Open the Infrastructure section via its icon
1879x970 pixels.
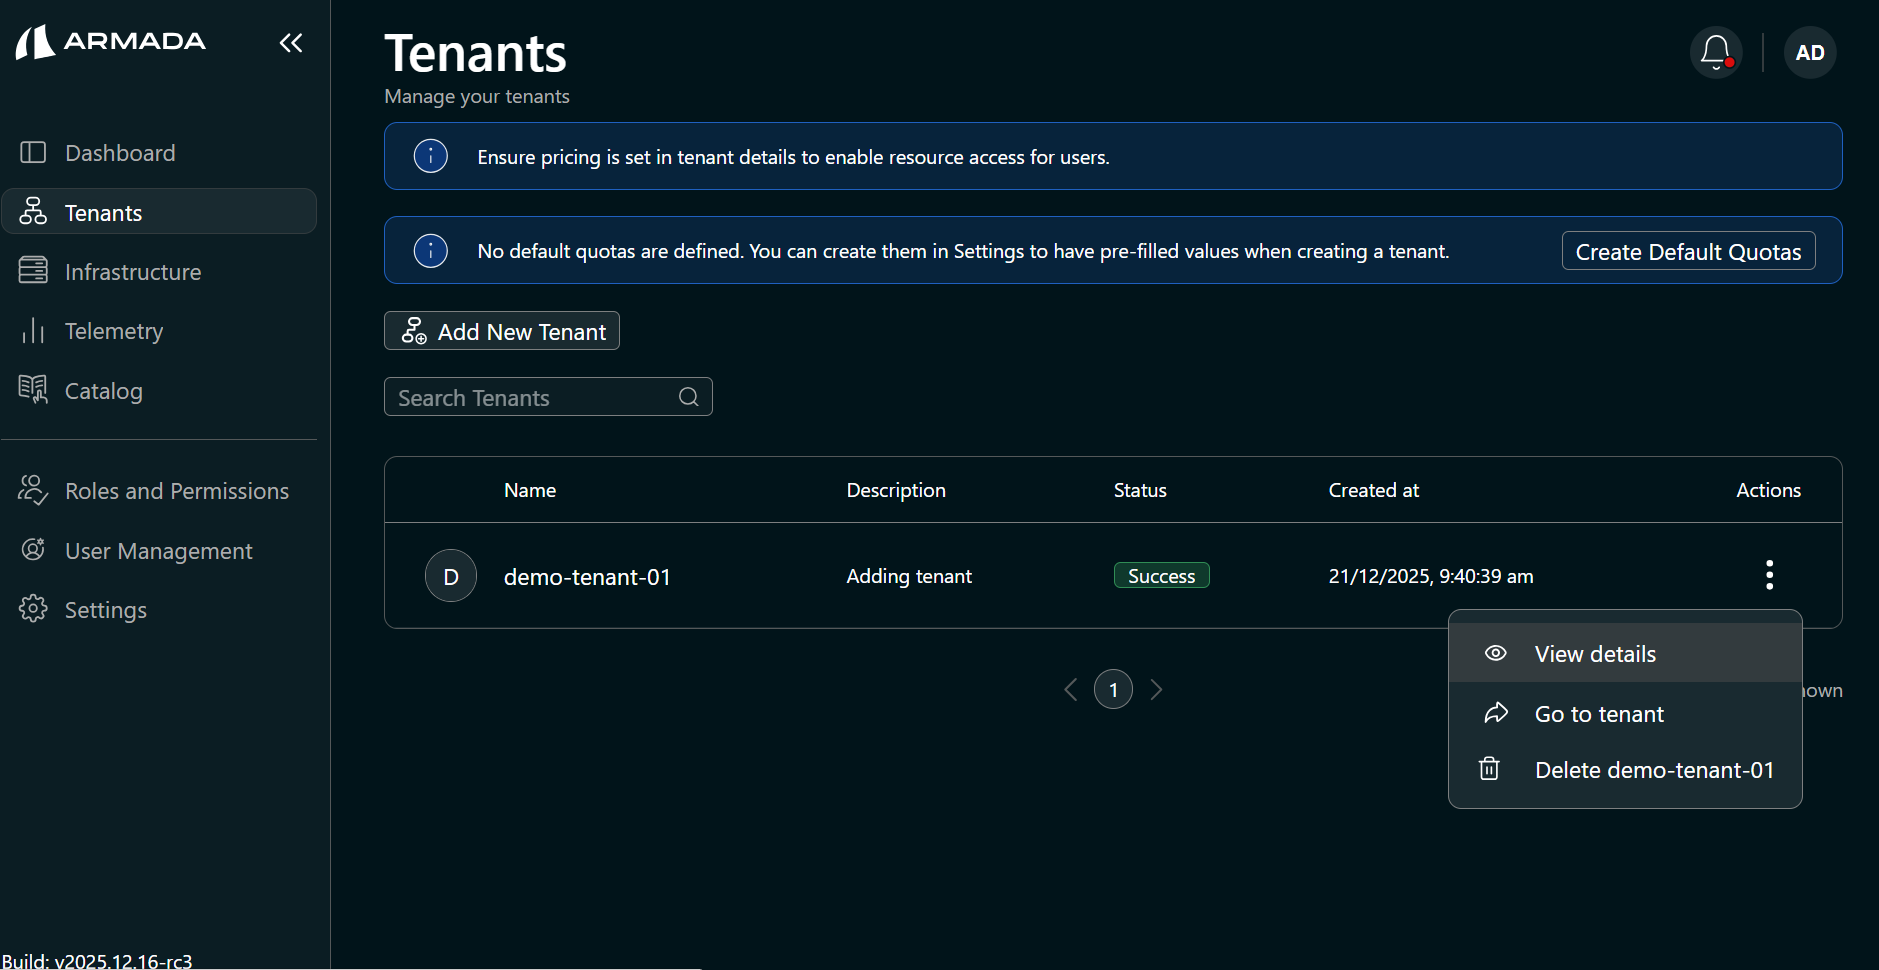coord(33,270)
